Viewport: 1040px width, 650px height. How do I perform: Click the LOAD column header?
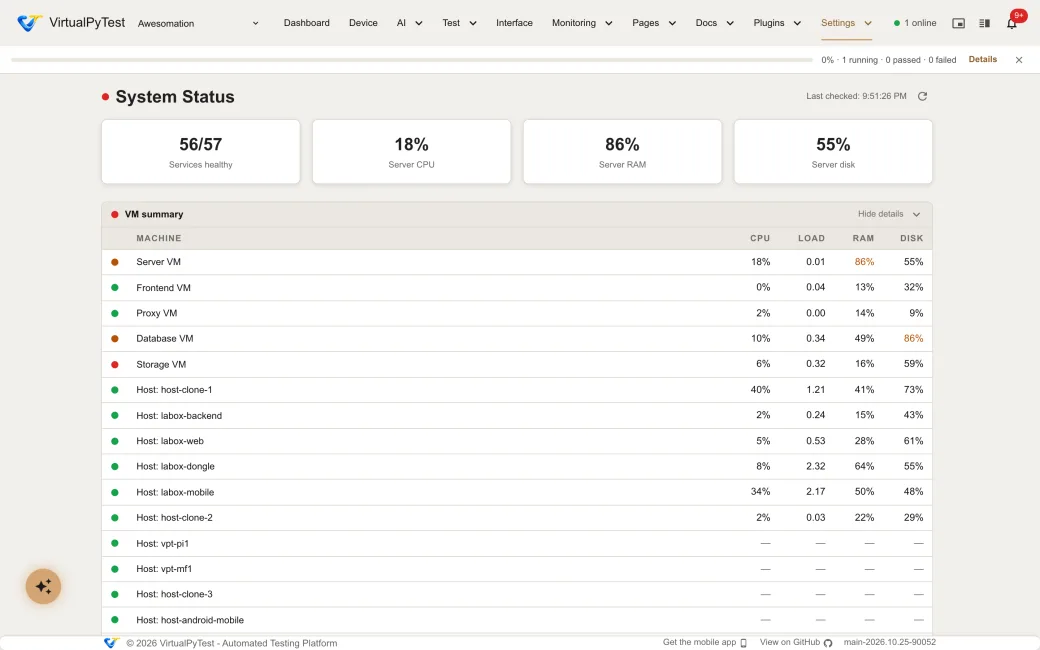pyautogui.click(x=811, y=238)
